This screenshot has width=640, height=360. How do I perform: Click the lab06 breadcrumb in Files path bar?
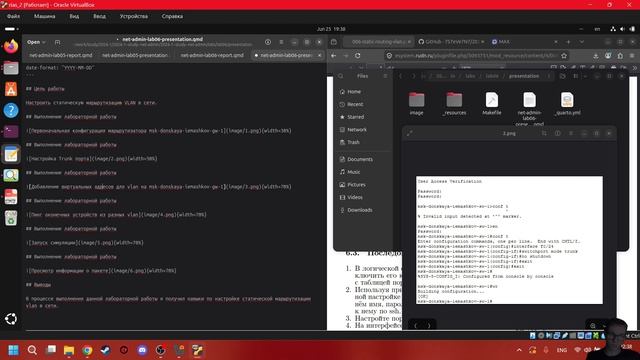tap(492, 76)
